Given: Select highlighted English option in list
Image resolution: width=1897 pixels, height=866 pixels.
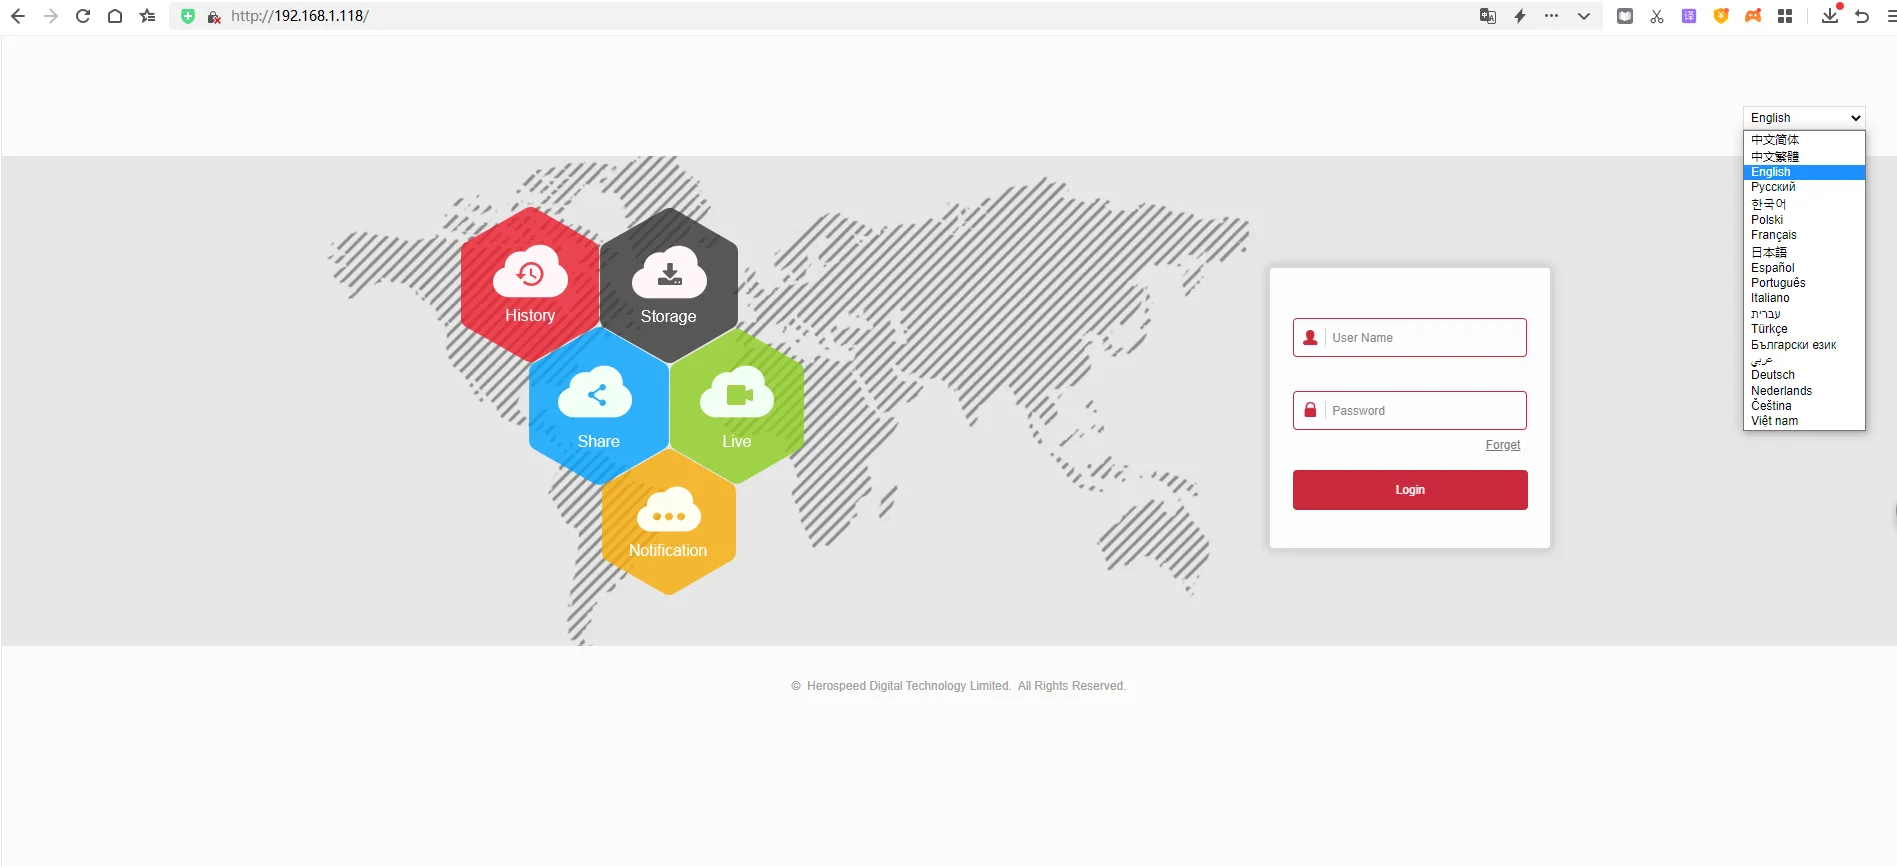Looking at the screenshot, I should point(1804,172).
